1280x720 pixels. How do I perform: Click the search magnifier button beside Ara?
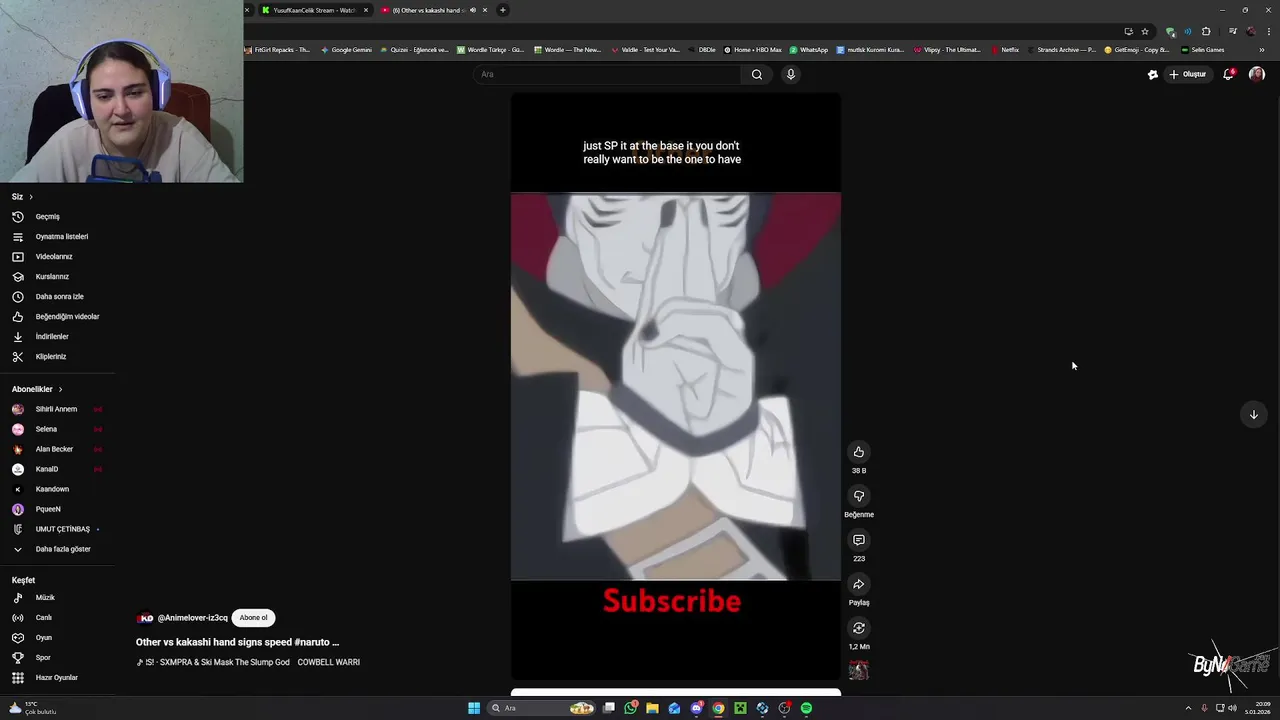tap(757, 74)
